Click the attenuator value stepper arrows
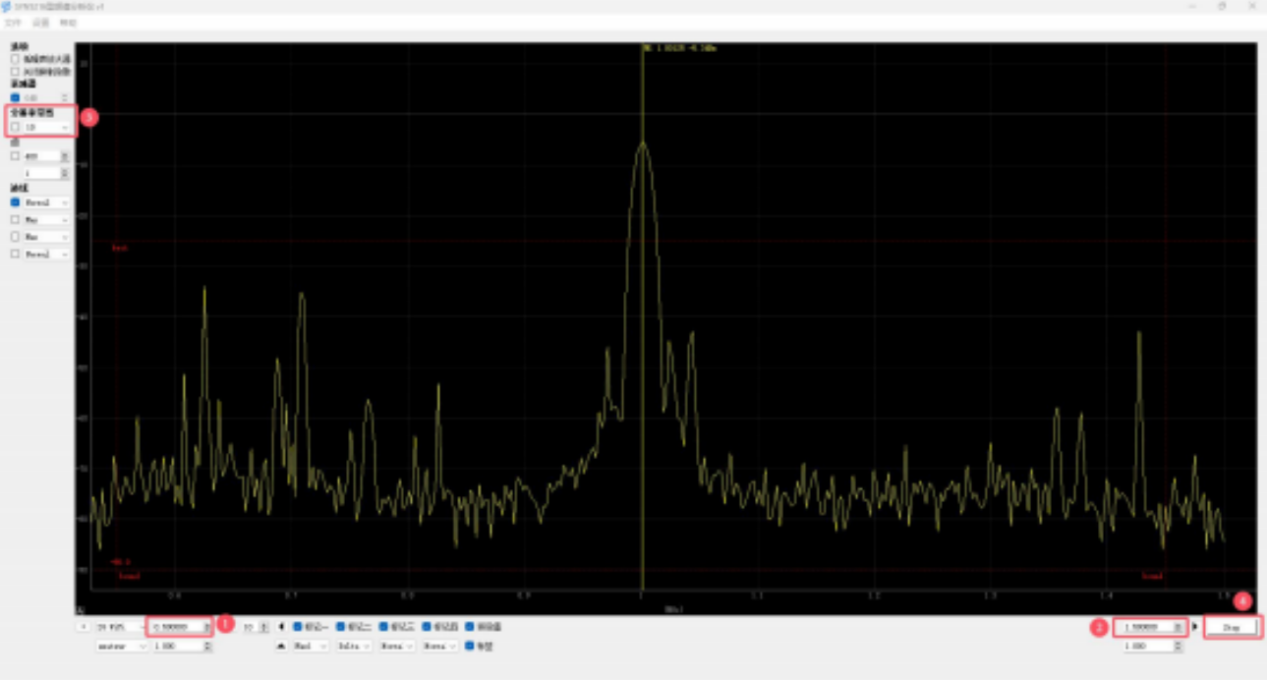The image size is (1267, 680). tap(66, 98)
